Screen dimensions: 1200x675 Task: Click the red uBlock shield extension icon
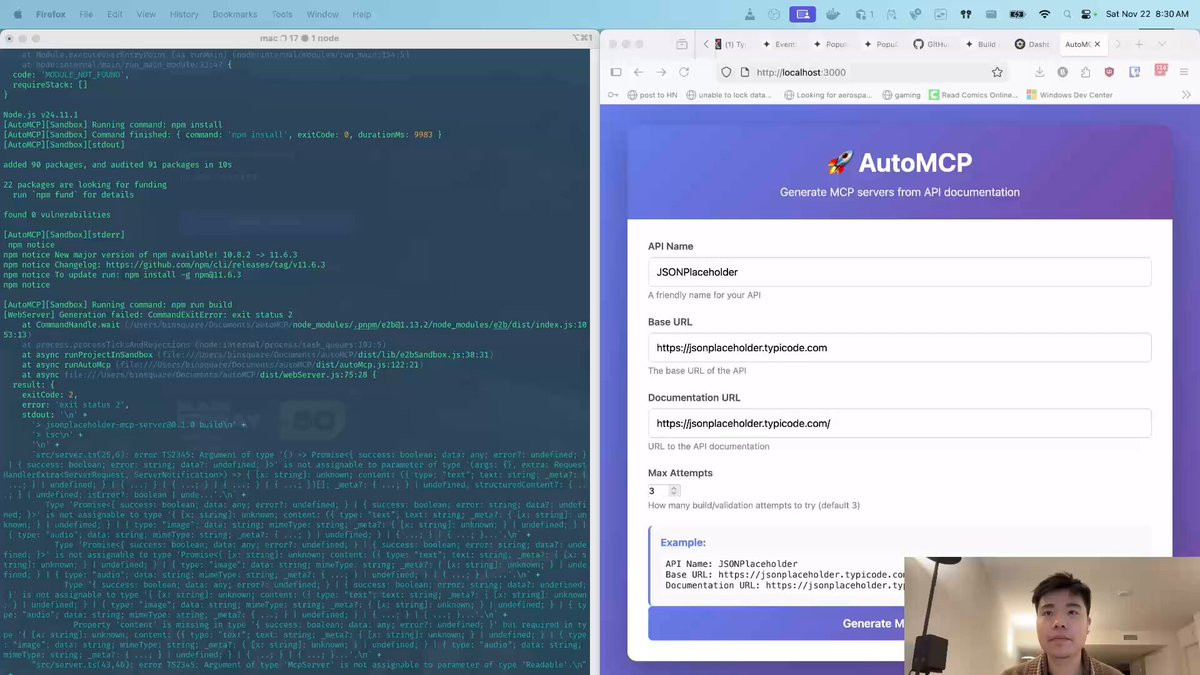[1109, 72]
